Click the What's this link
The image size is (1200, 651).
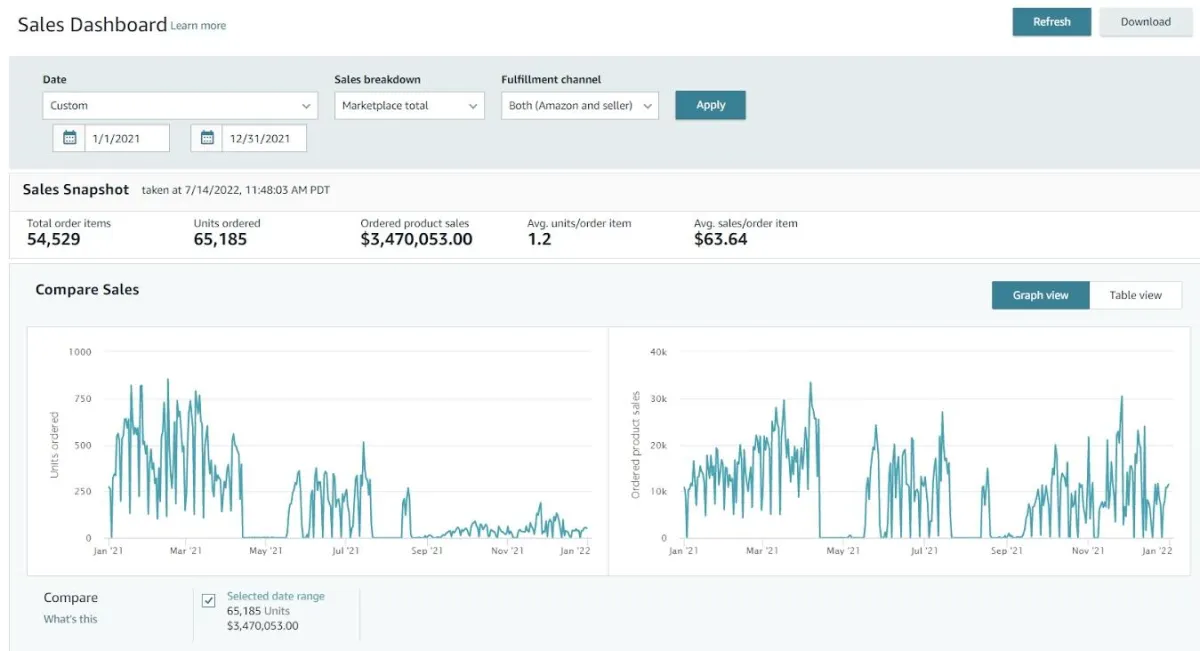pyautogui.click(x=70, y=619)
